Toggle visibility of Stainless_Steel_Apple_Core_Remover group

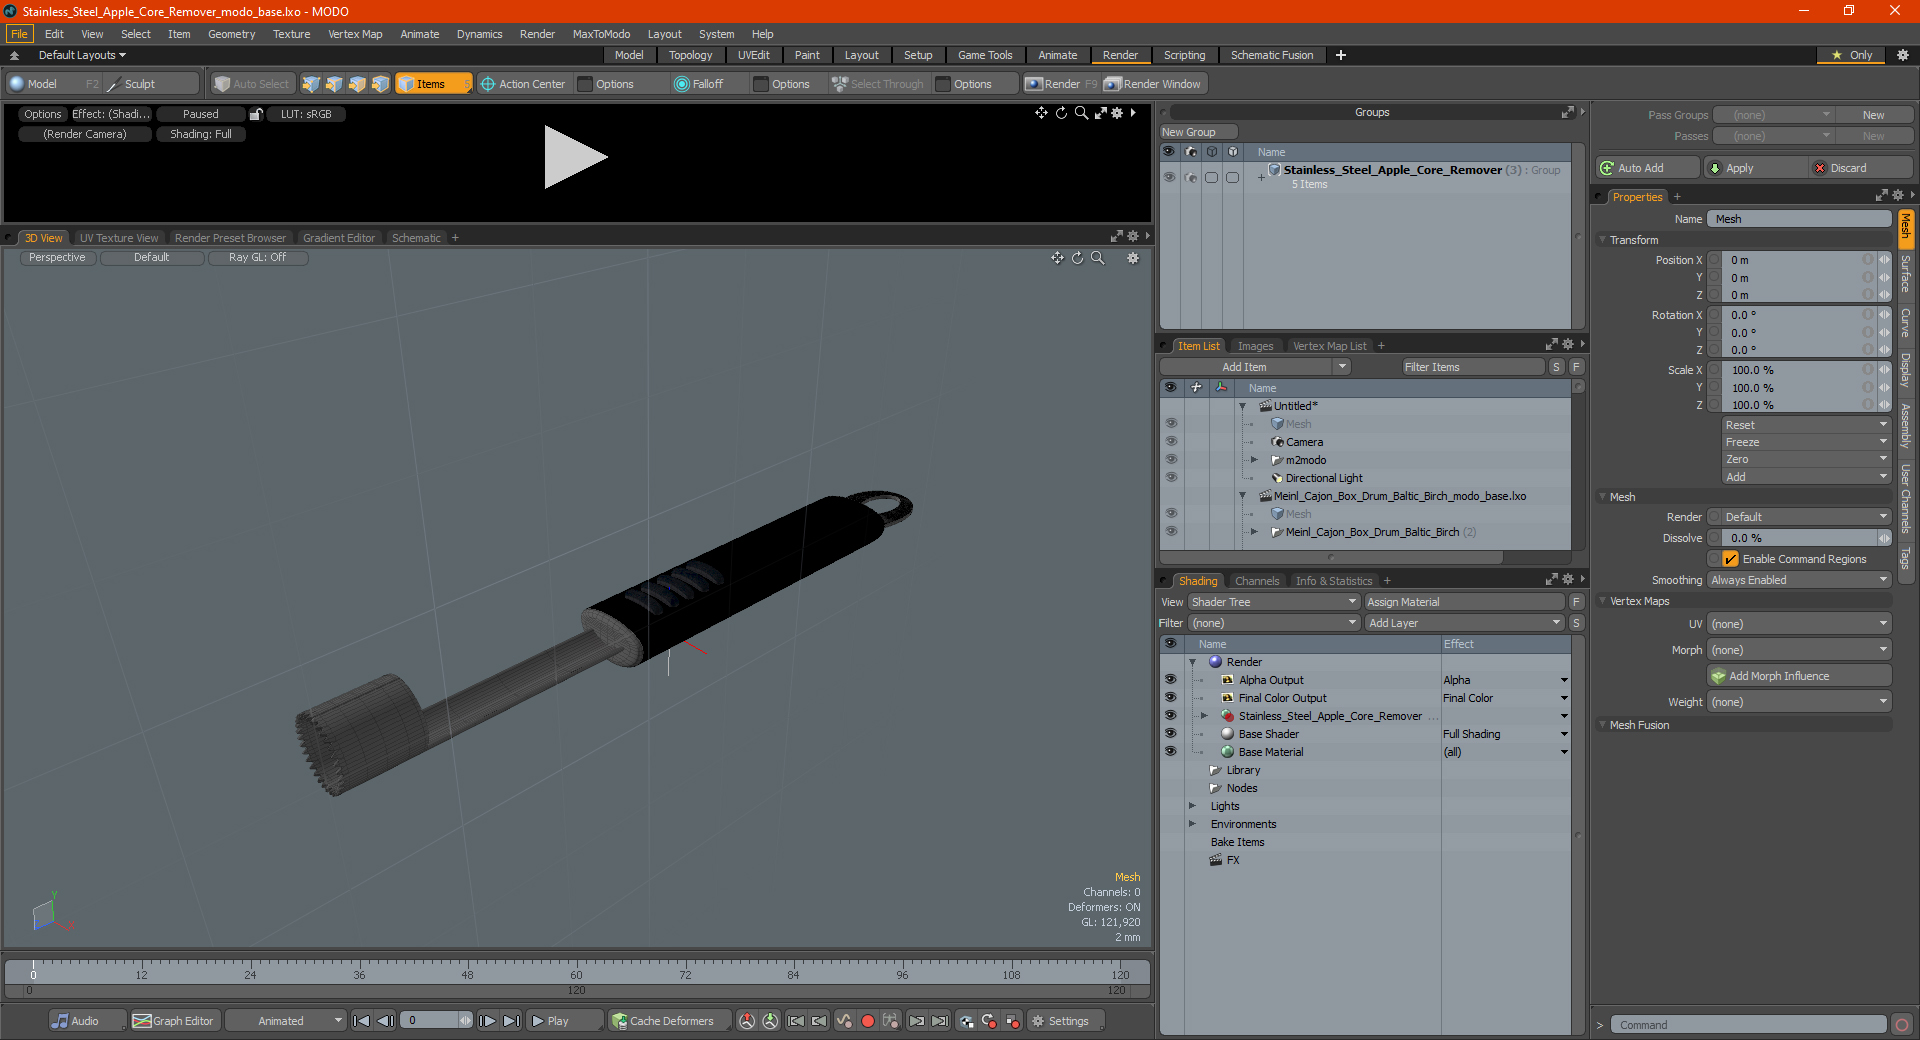pyautogui.click(x=1169, y=177)
